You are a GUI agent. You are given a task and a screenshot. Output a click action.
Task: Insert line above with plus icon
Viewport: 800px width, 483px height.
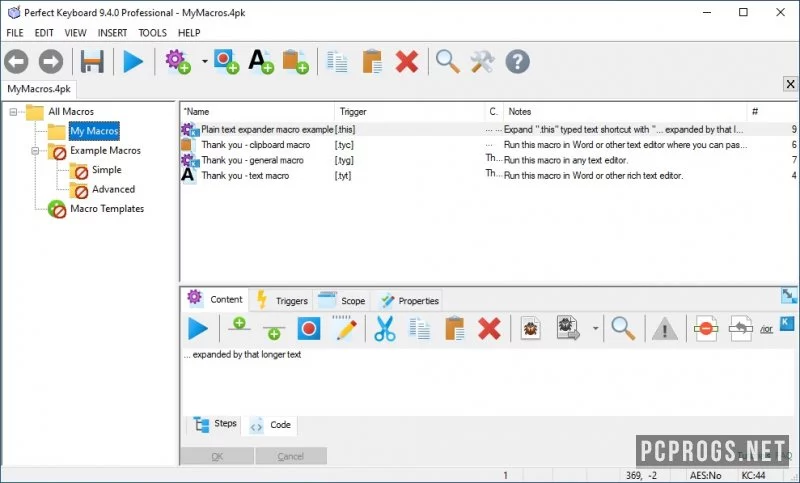pos(239,326)
